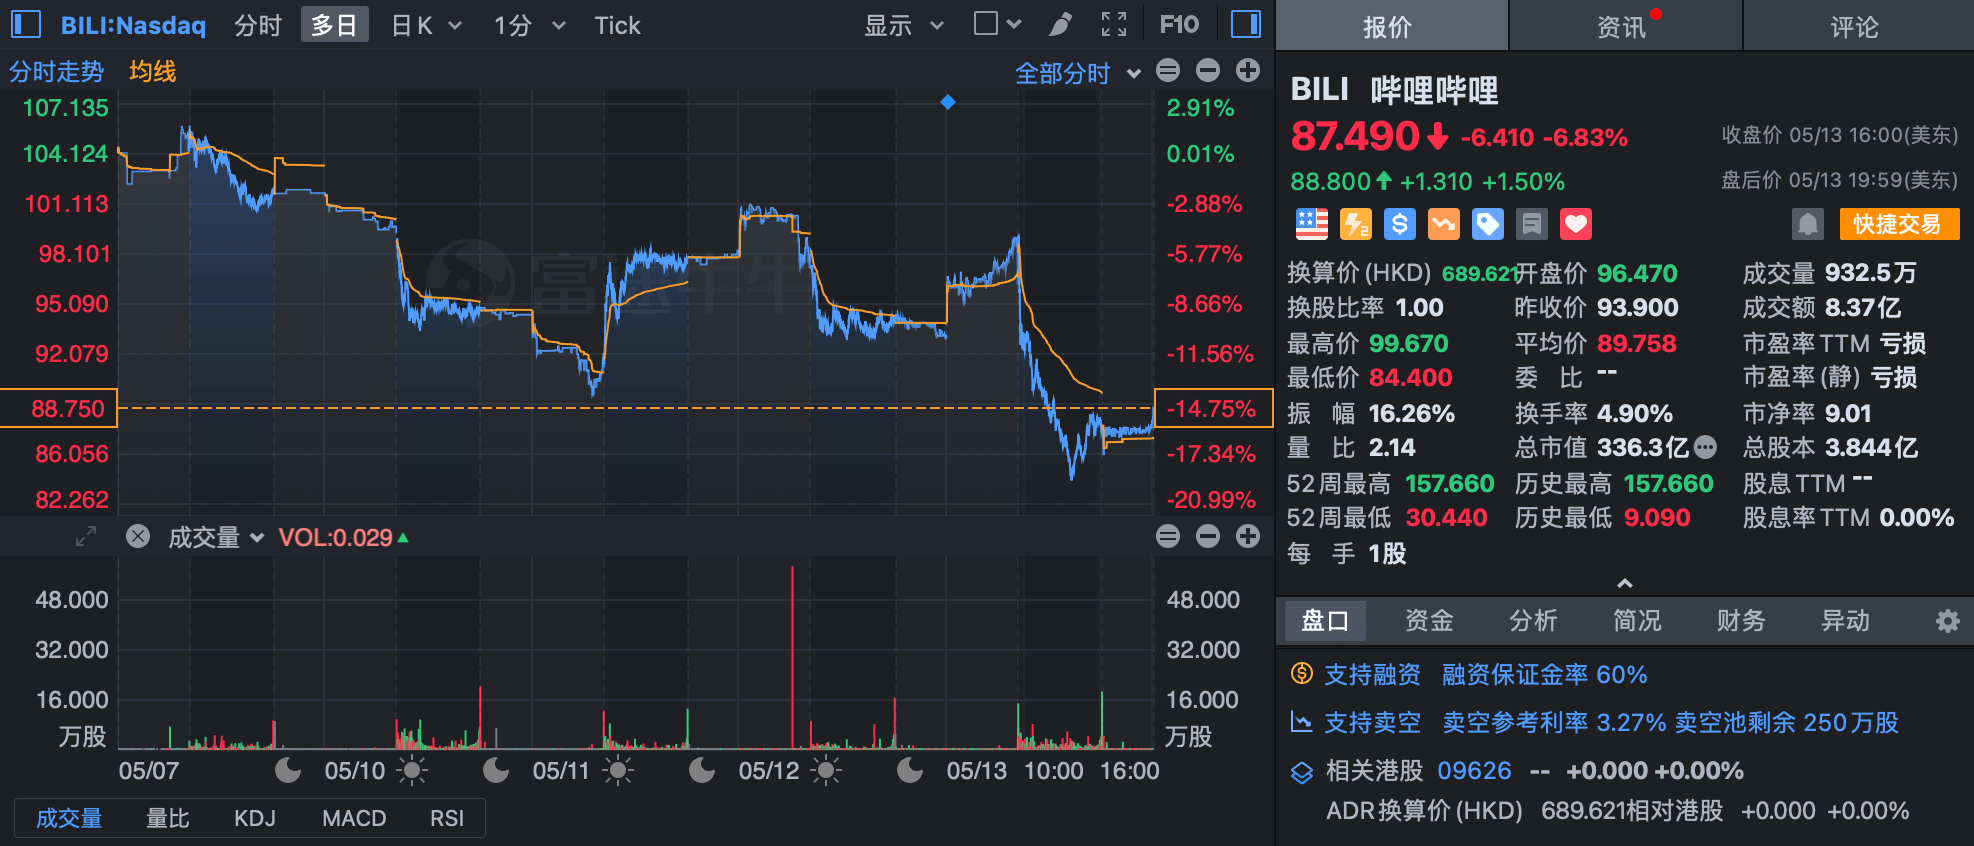Select the 分析 analysis tab

point(1533,621)
